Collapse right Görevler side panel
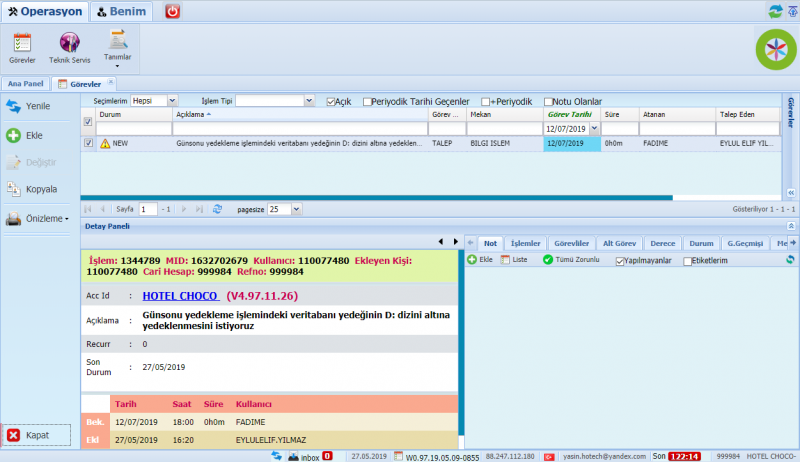 791,192
